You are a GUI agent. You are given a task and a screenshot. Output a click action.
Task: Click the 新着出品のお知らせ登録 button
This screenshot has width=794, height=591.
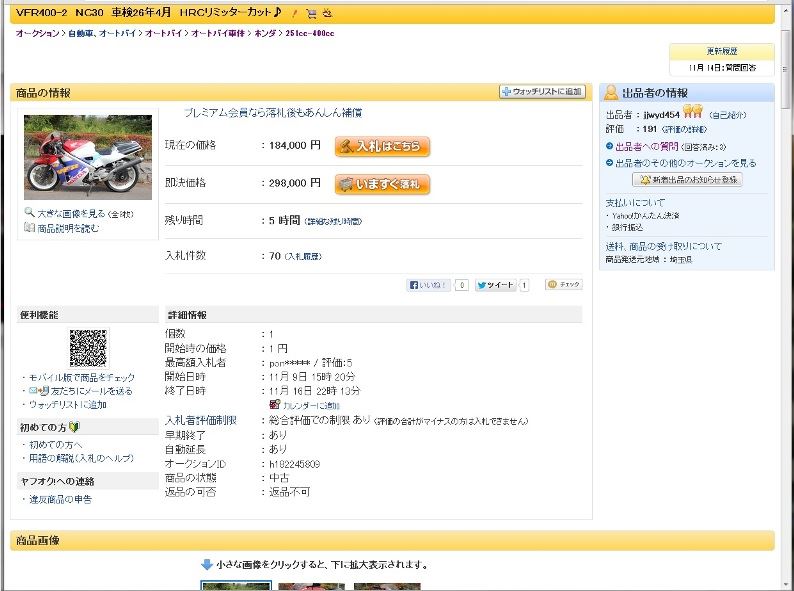(687, 179)
